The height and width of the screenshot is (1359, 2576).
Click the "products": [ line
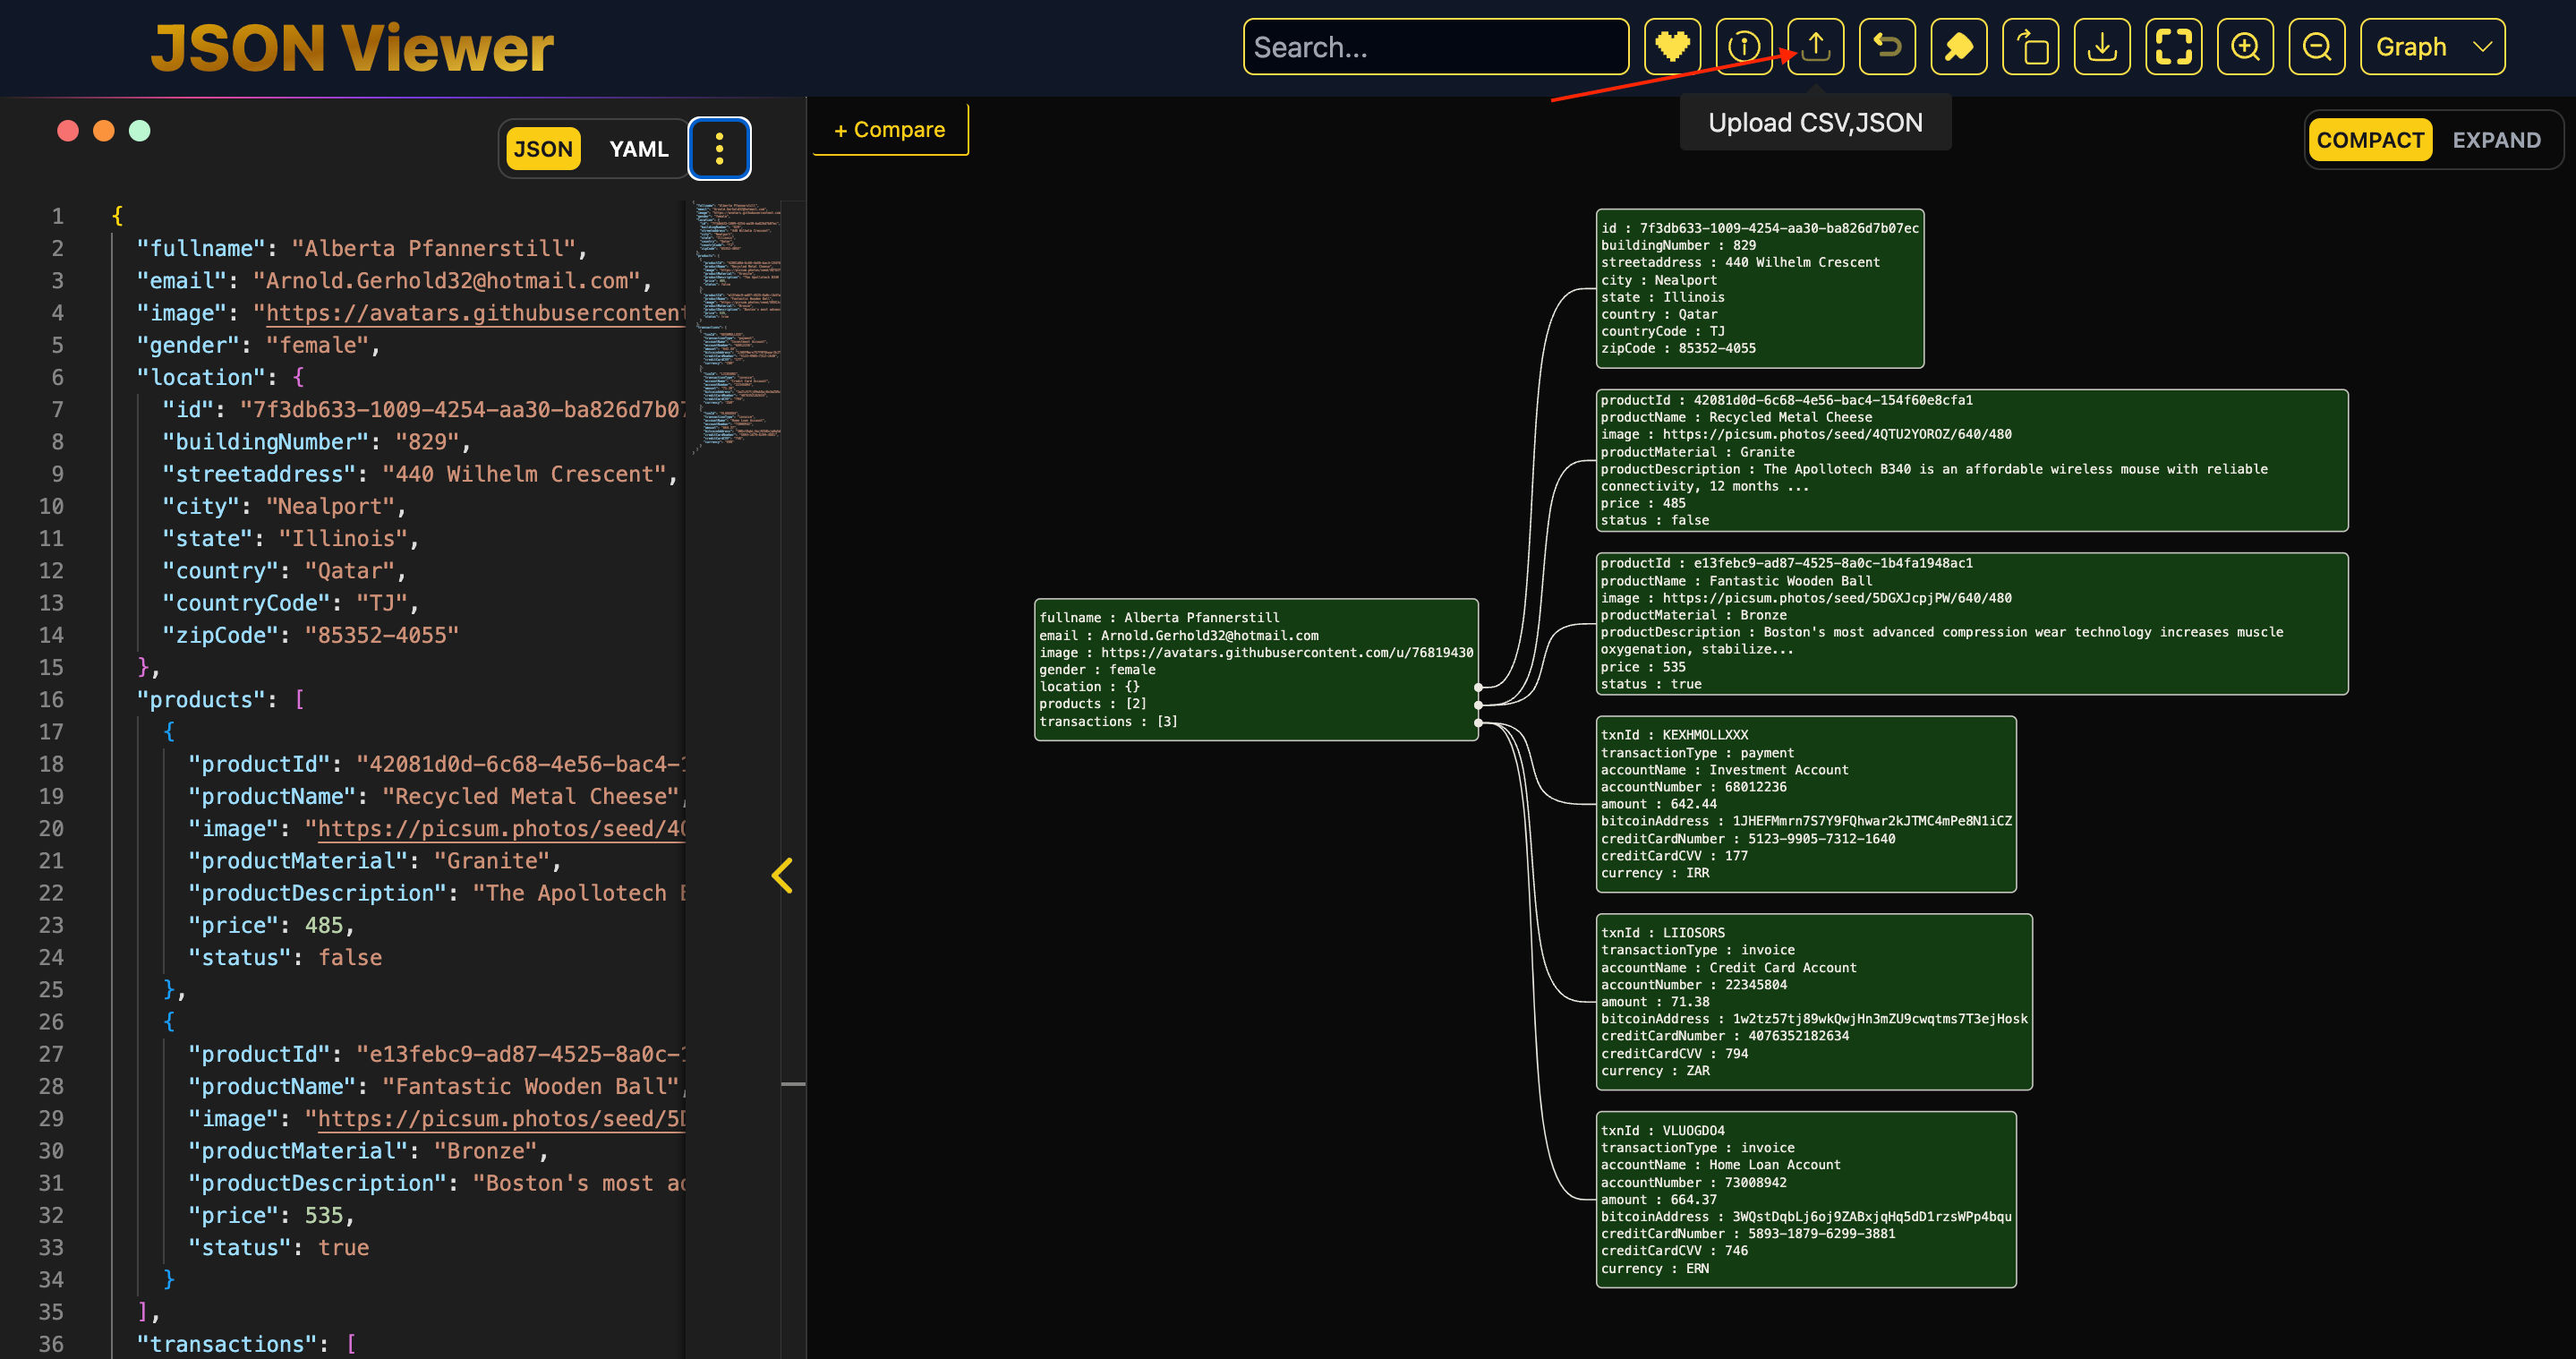[x=220, y=700]
